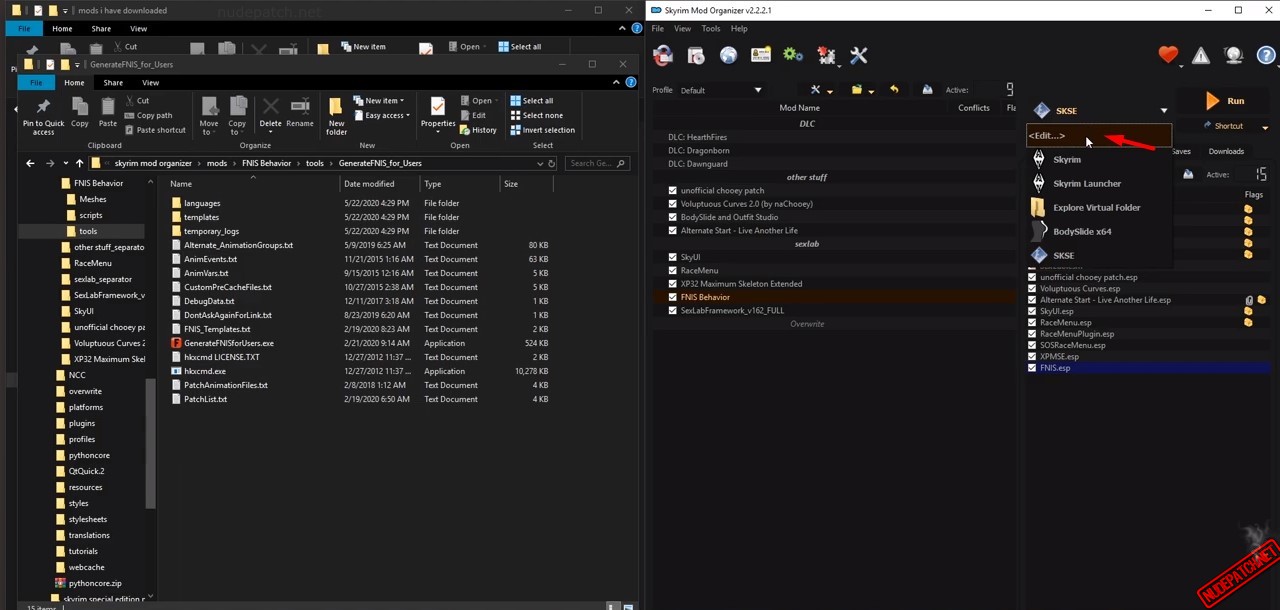This screenshot has width=1280, height=610.
Task: Click Cut in the GenerateFNIS_for_Users ribbon
Action: pyautogui.click(x=136, y=101)
